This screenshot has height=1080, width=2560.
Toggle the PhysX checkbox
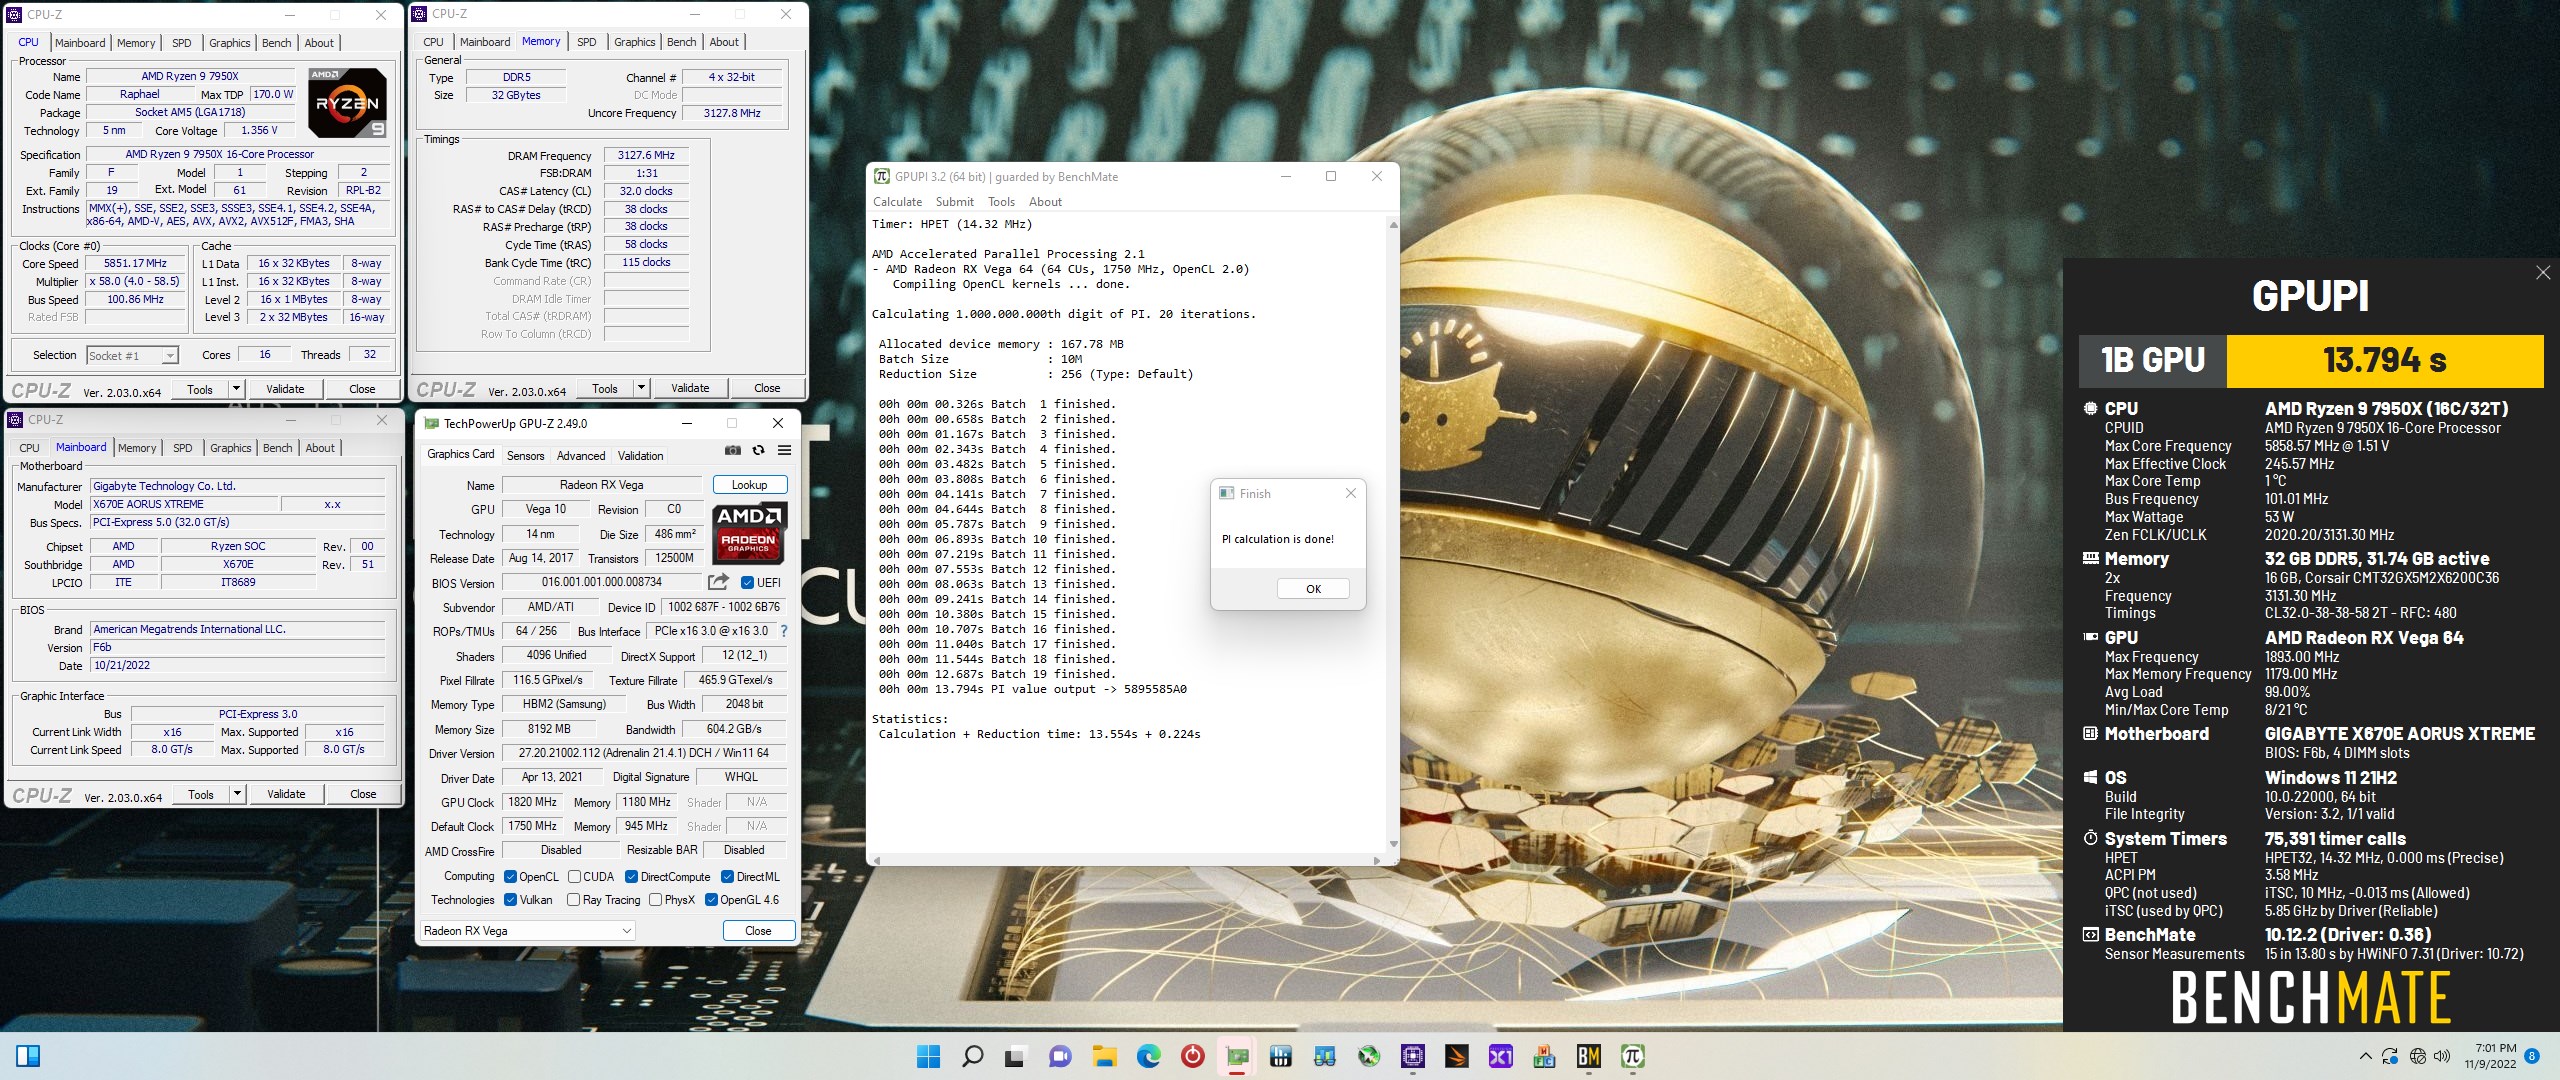[655, 900]
